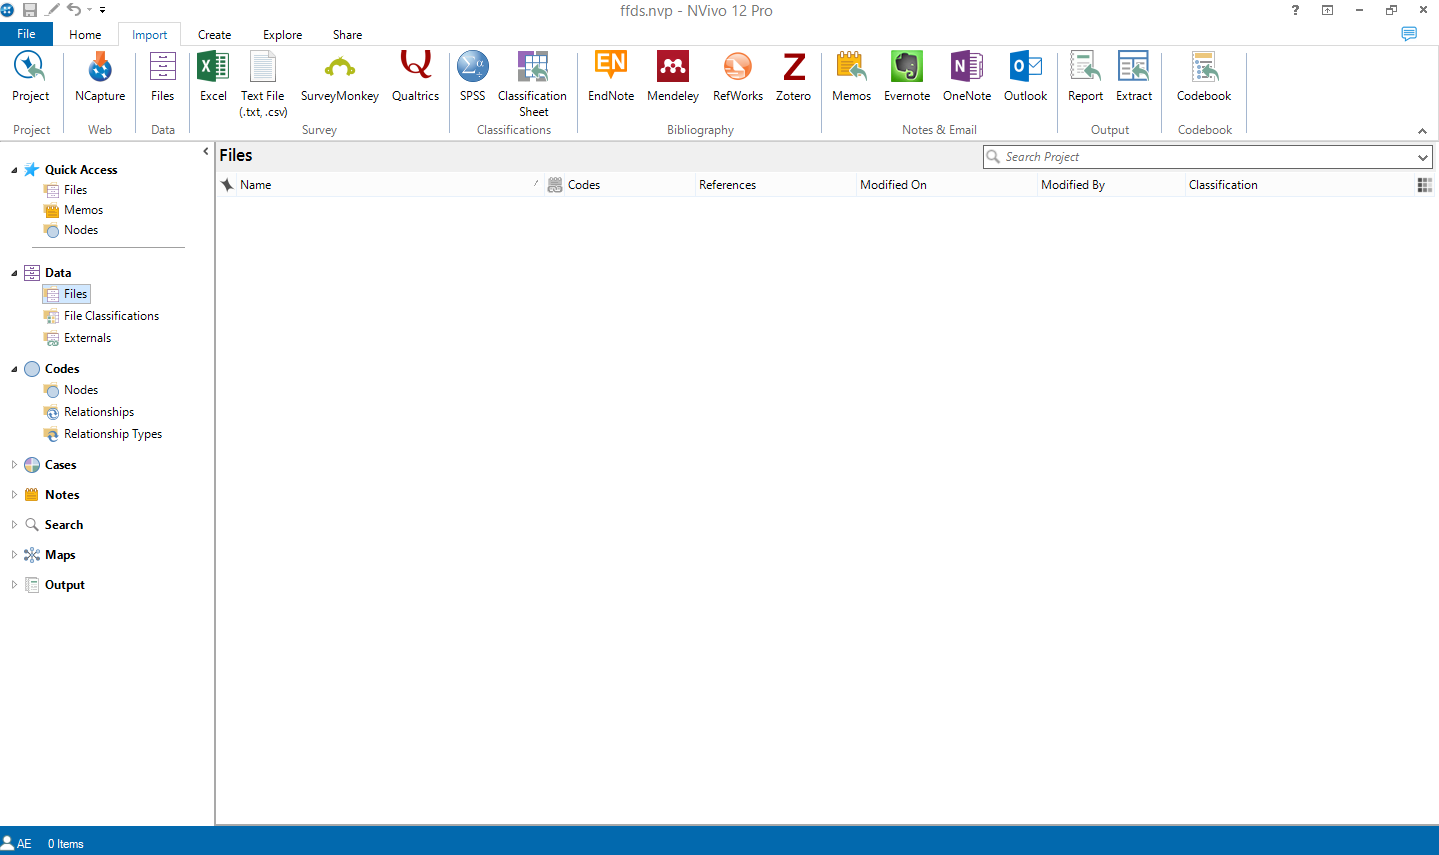Import from SurveyMonkey
Image resolution: width=1439 pixels, height=855 pixels.
pos(340,77)
